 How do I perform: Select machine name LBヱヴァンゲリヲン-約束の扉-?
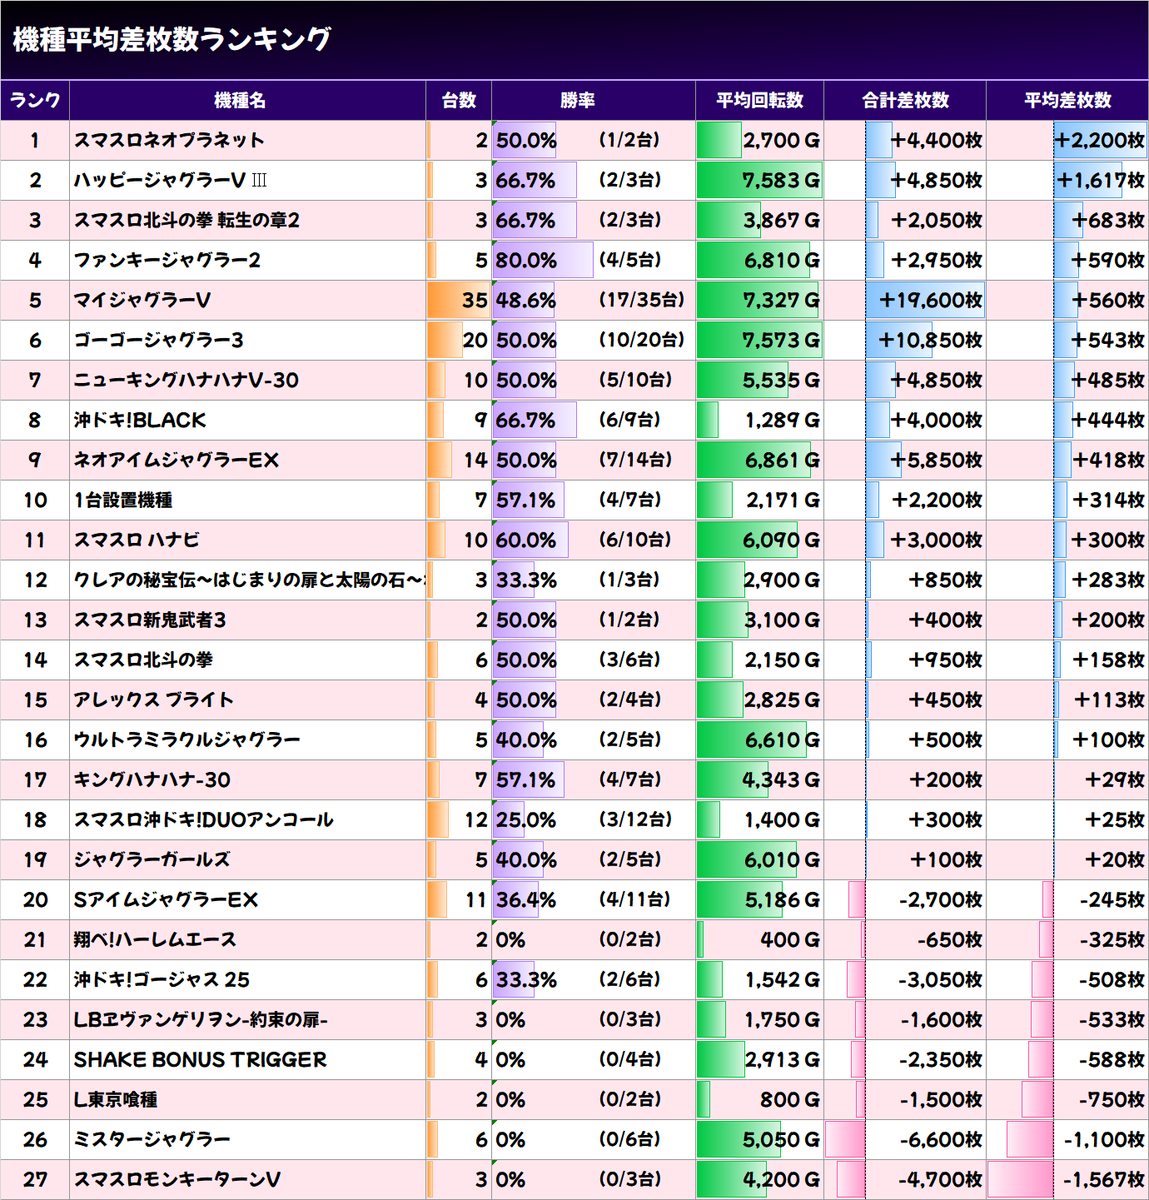(x=201, y=1020)
